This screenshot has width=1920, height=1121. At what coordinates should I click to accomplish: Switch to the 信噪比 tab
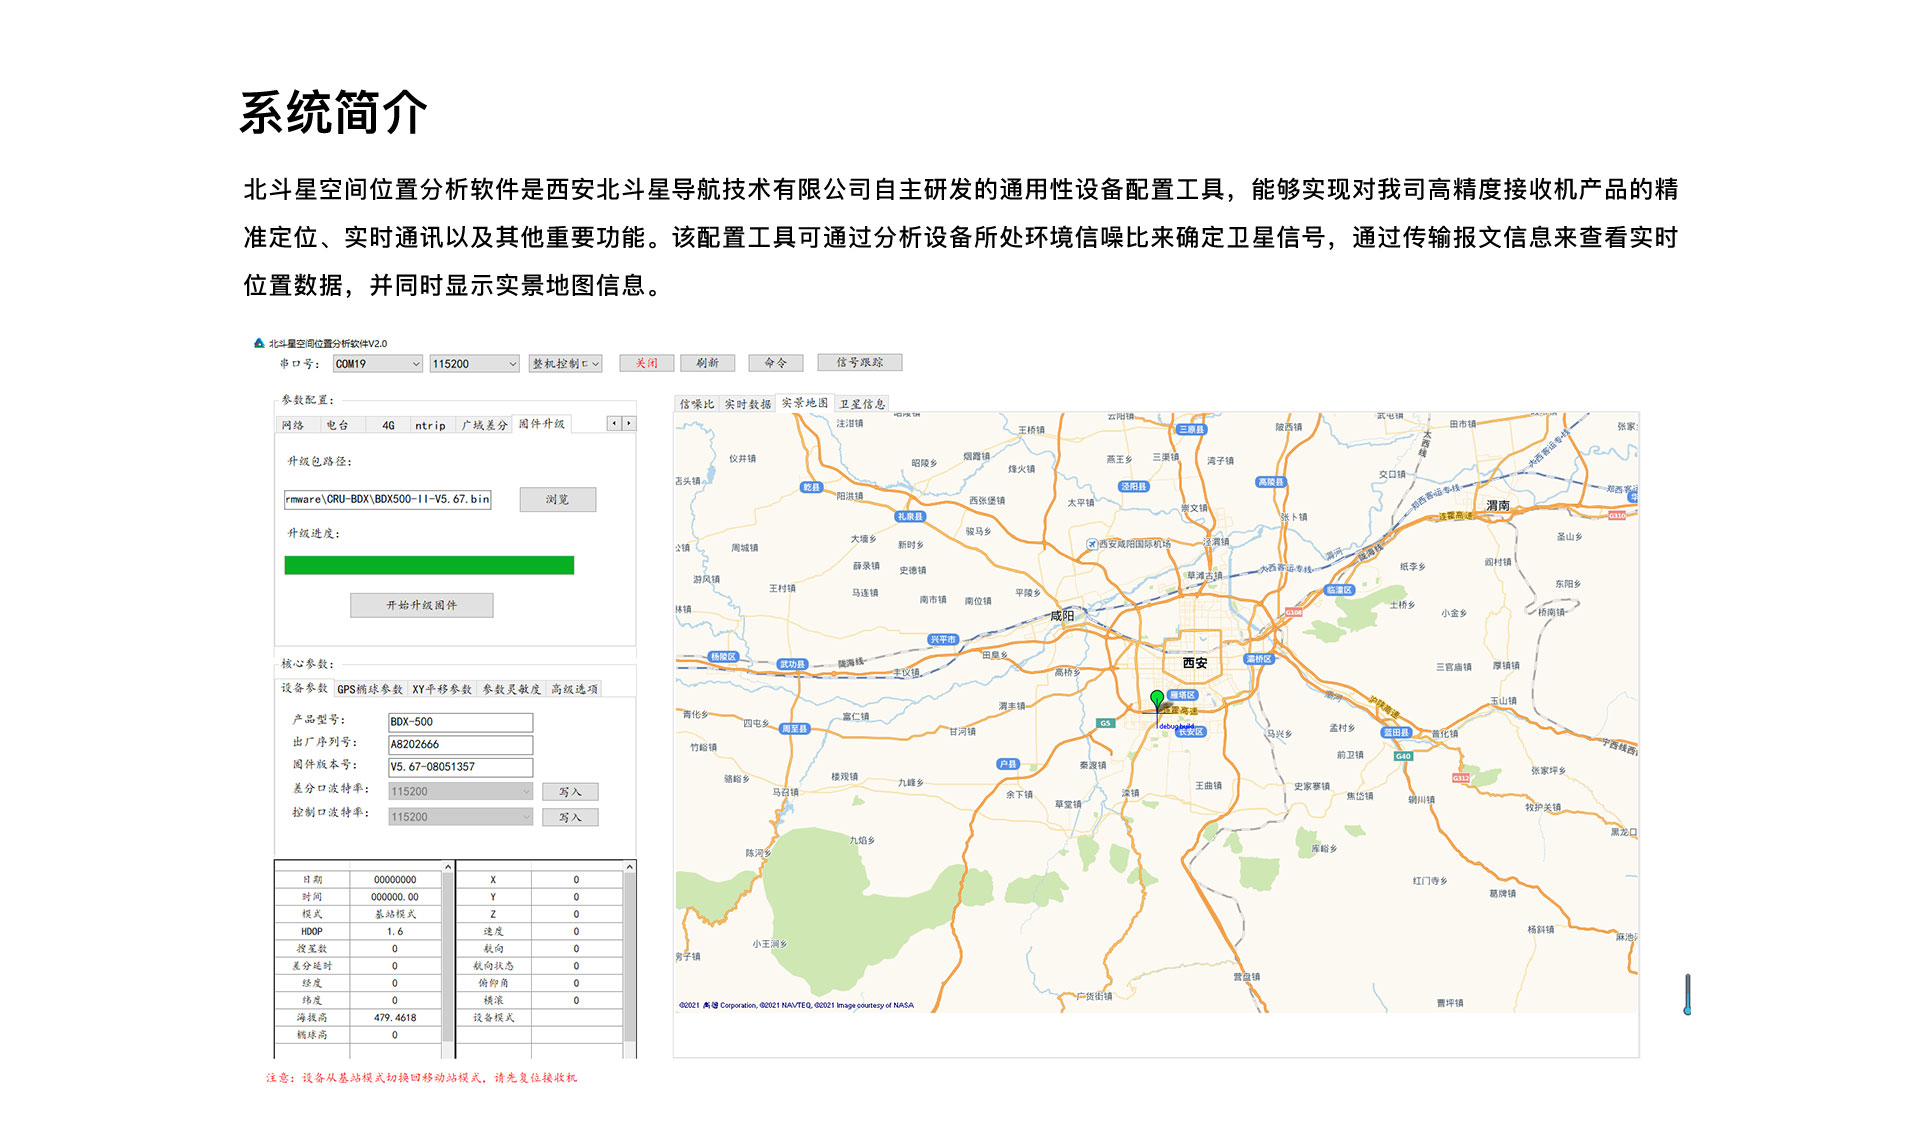(696, 404)
